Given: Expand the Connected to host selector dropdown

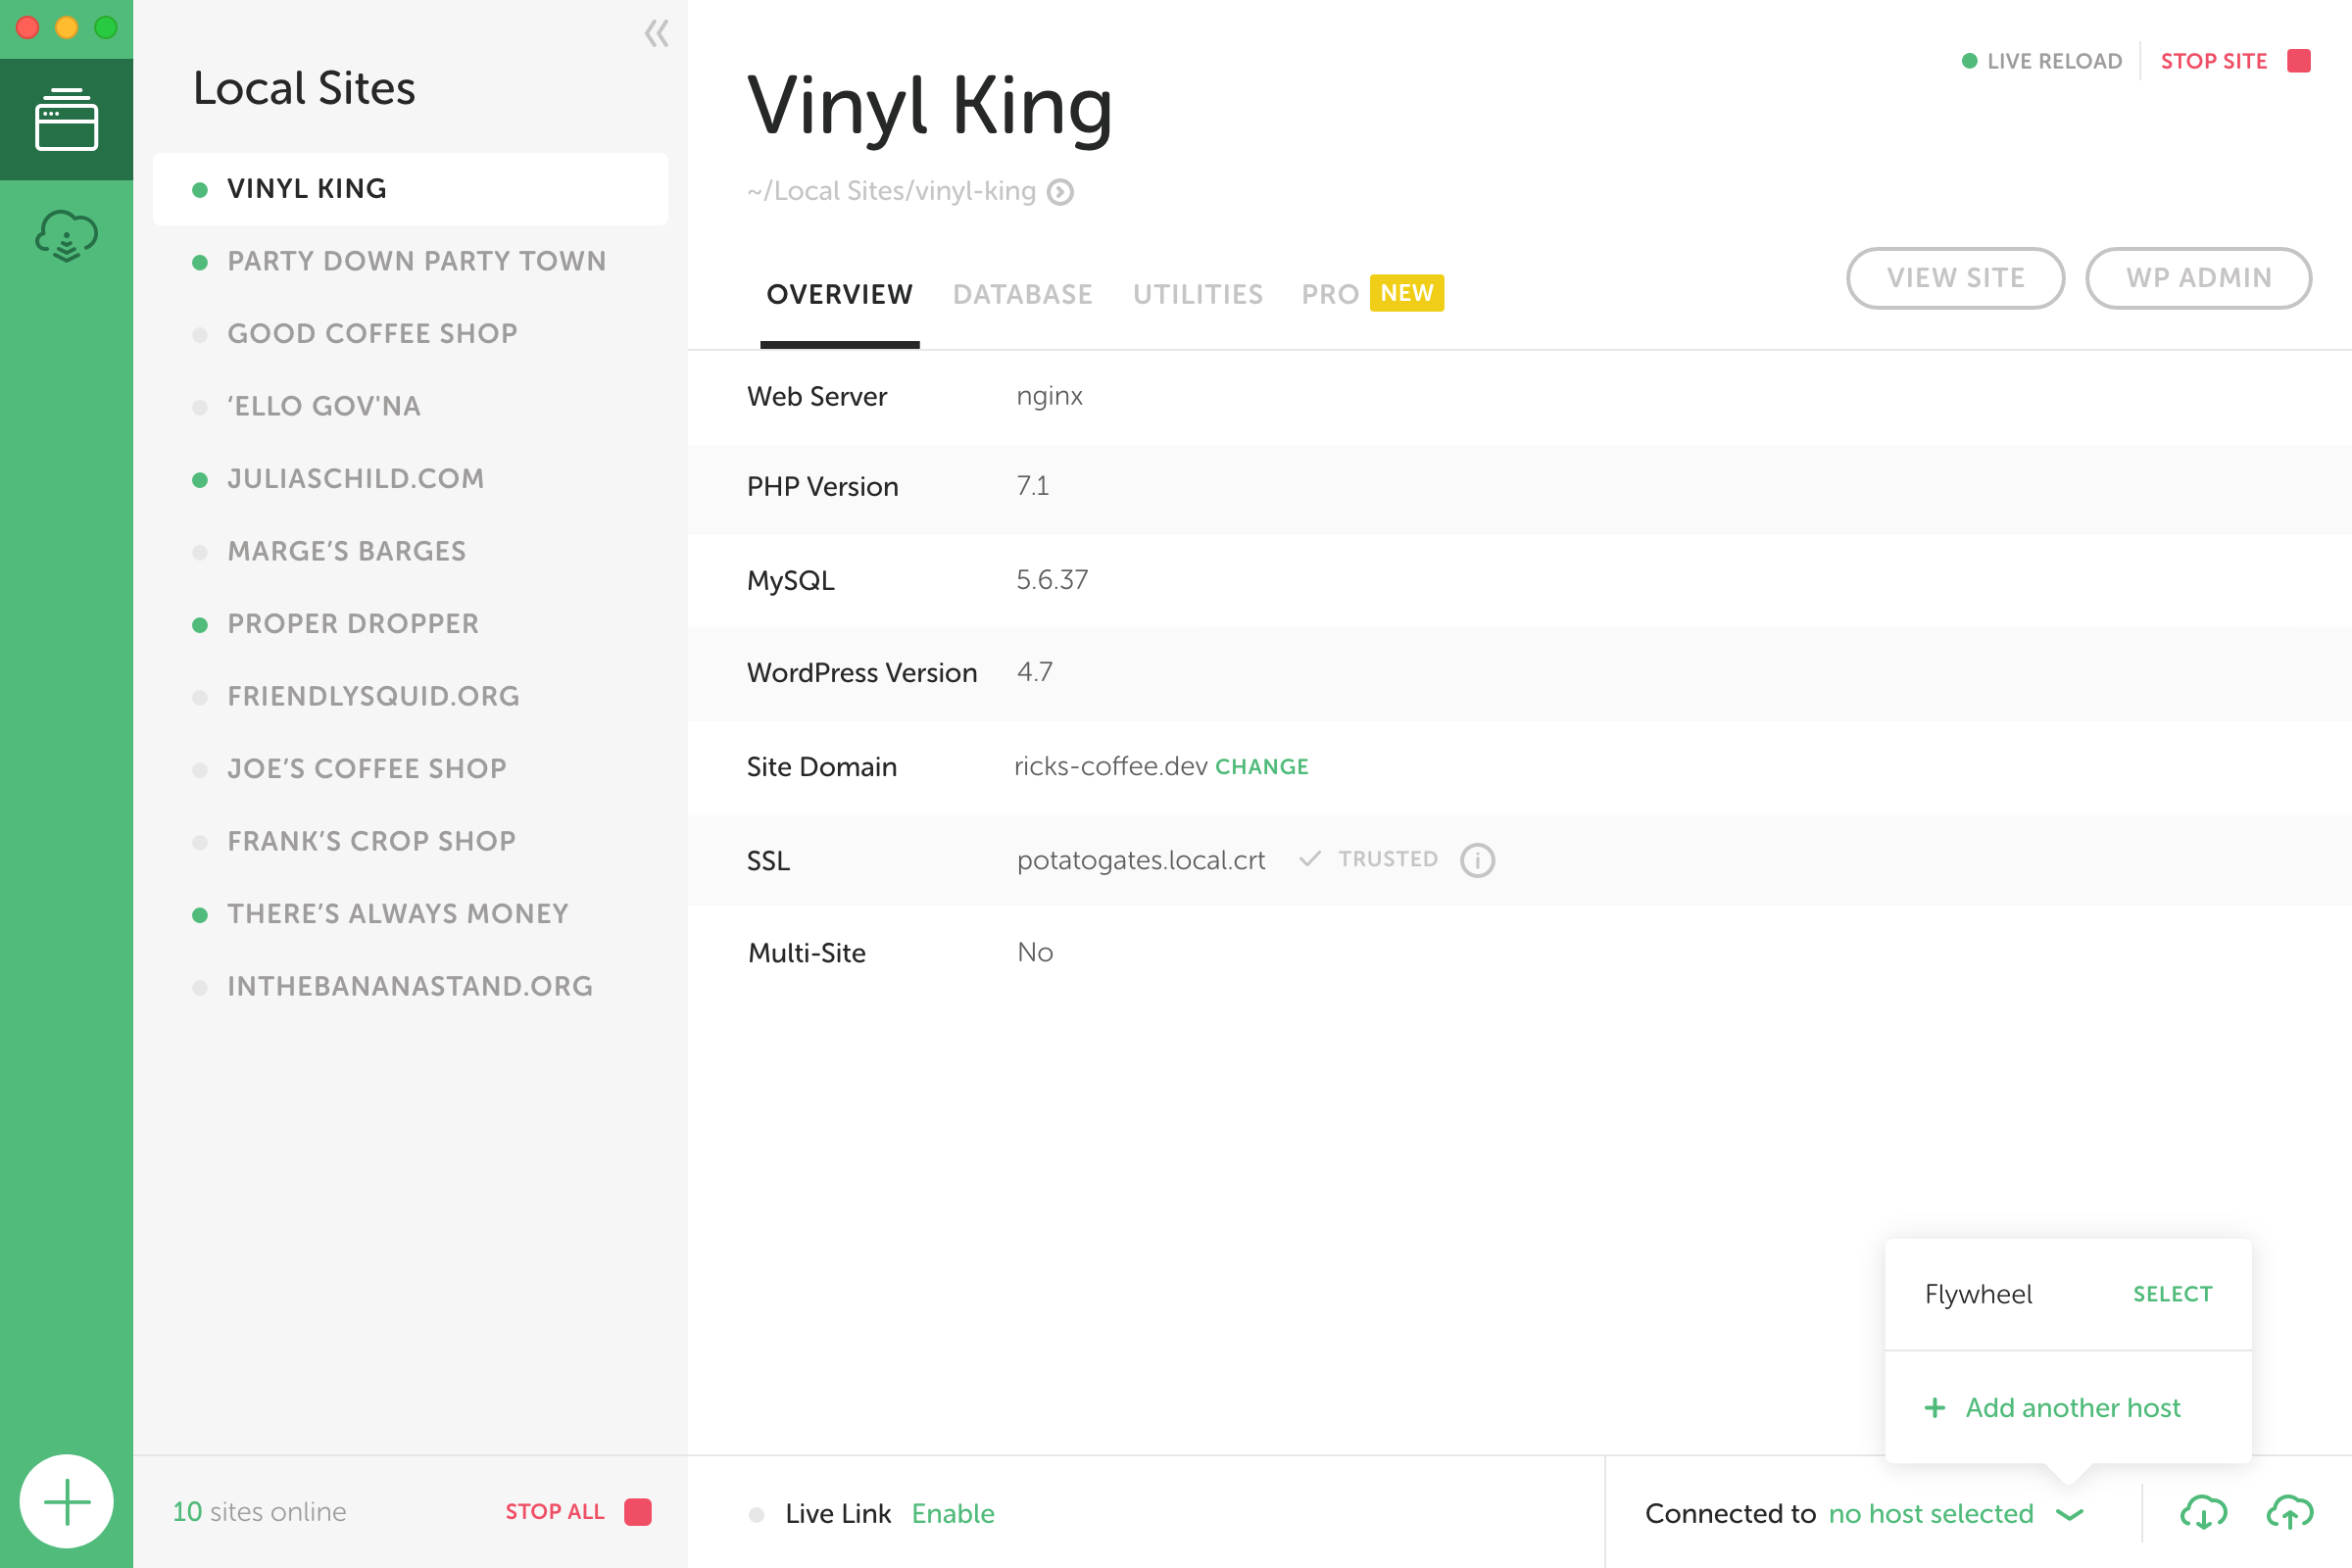Looking at the screenshot, I should pos(2070,1512).
